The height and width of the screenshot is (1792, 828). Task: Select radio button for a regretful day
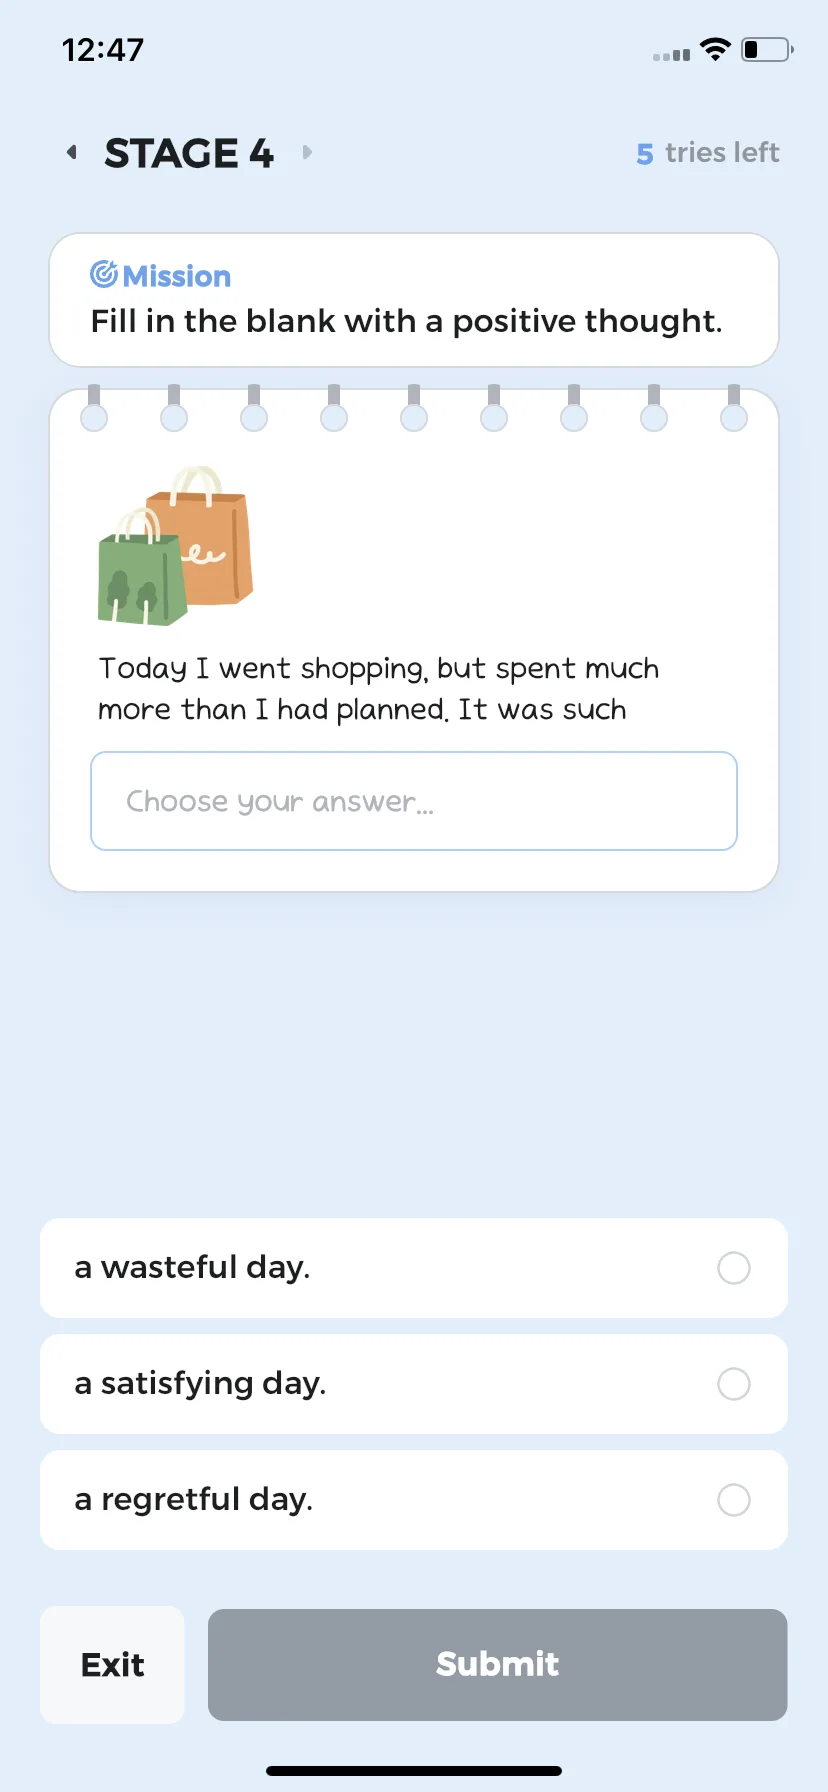[734, 1500]
